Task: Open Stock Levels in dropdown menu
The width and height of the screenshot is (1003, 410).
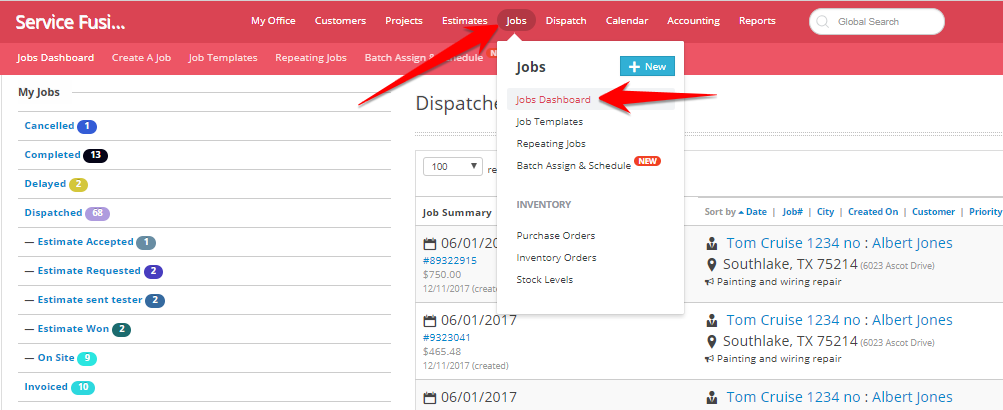Action: pos(544,280)
